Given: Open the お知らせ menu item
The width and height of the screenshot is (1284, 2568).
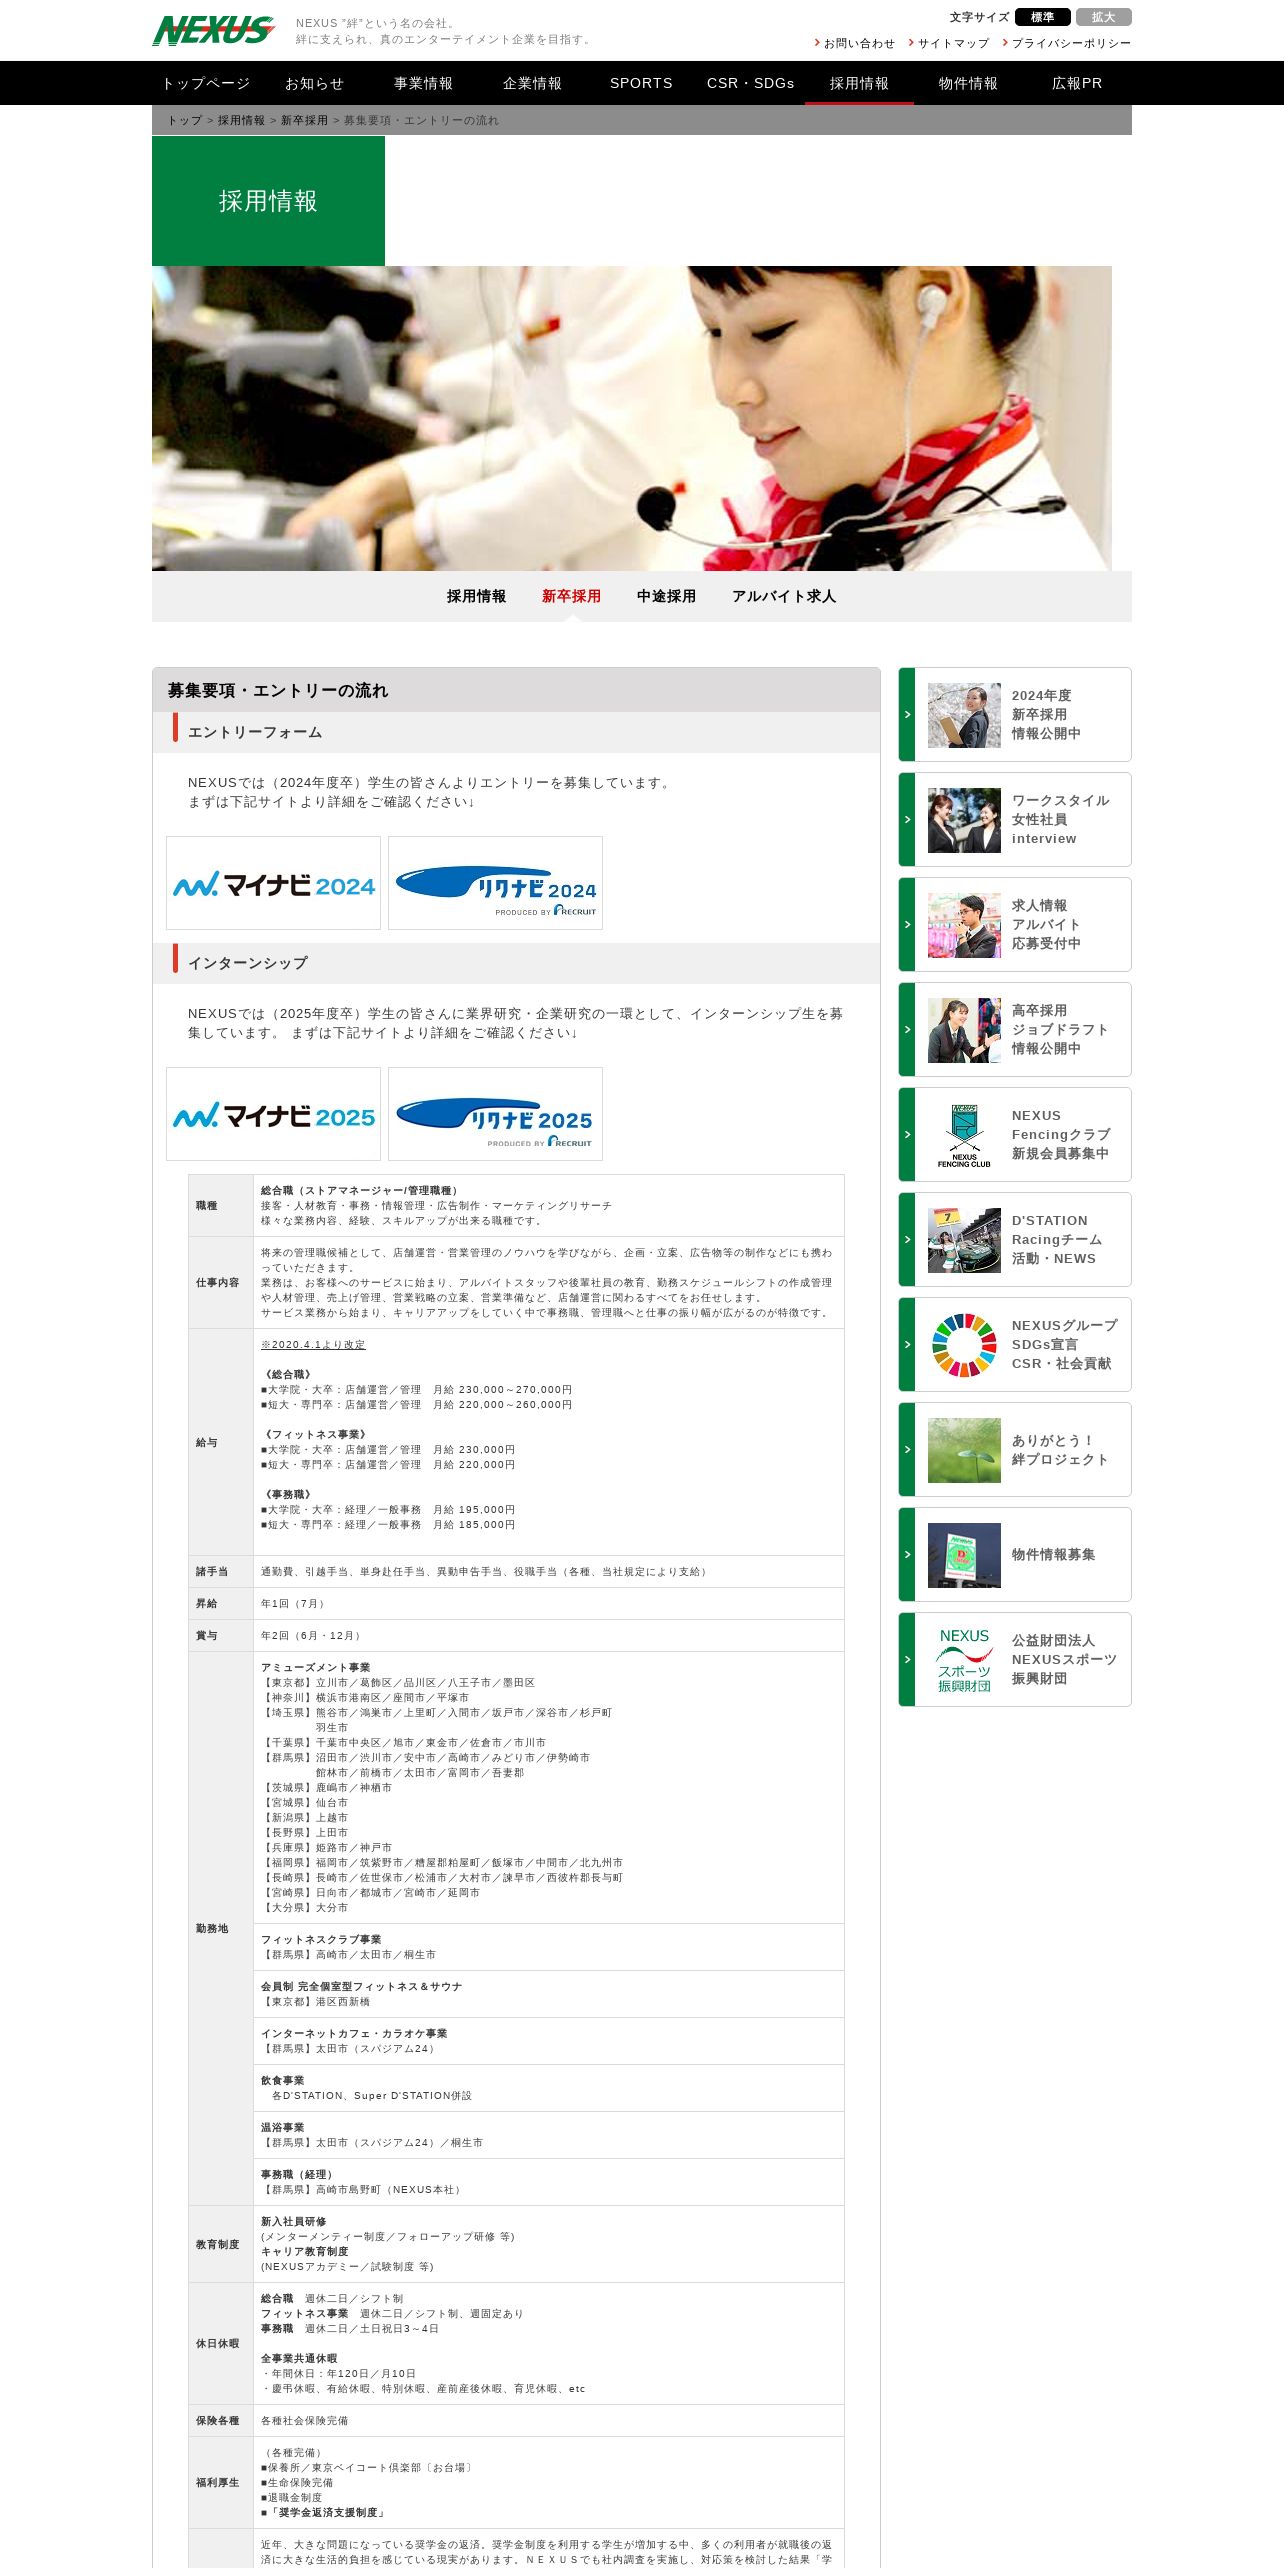Looking at the screenshot, I should click(315, 83).
